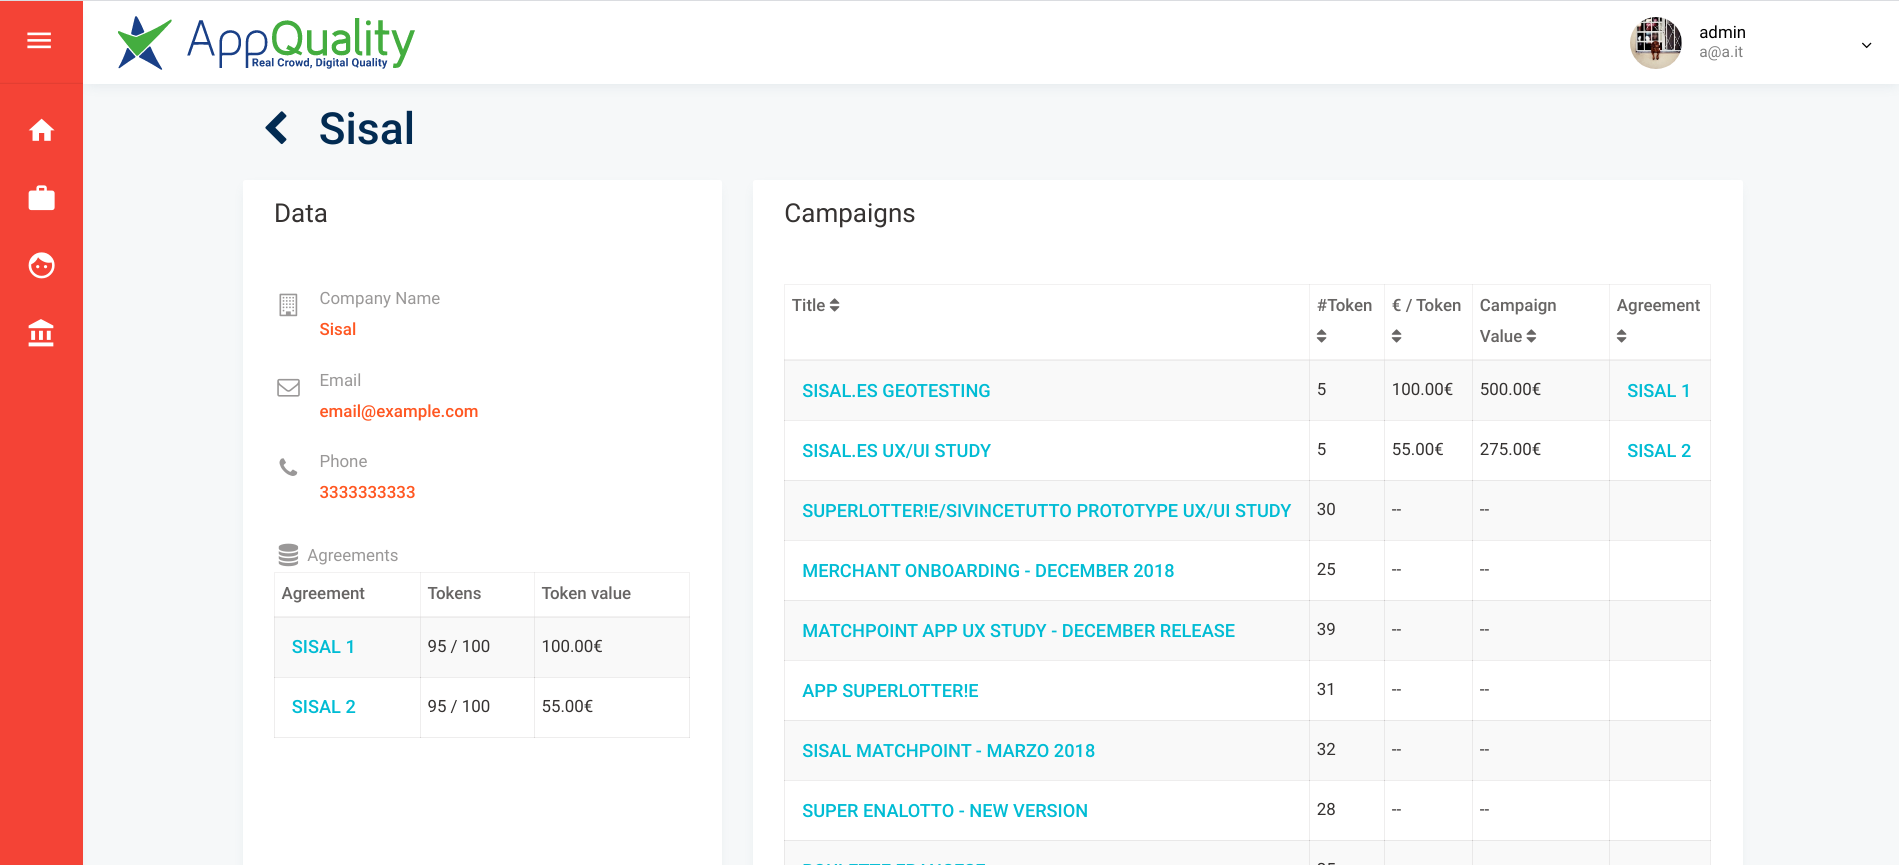Open the SISAL.ES GEOTESTING campaign
The height and width of the screenshot is (865, 1899).
click(x=896, y=391)
